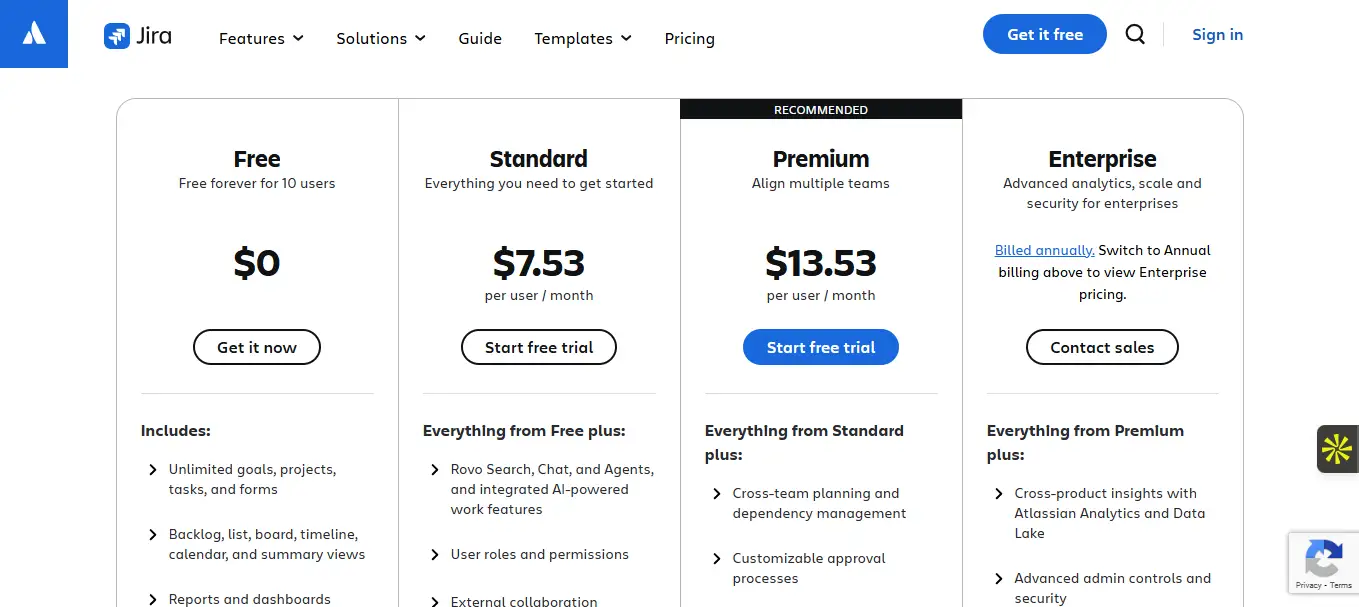The width and height of the screenshot is (1359, 607).
Task: Click the Jira logo in the navbar
Action: pos(137,35)
